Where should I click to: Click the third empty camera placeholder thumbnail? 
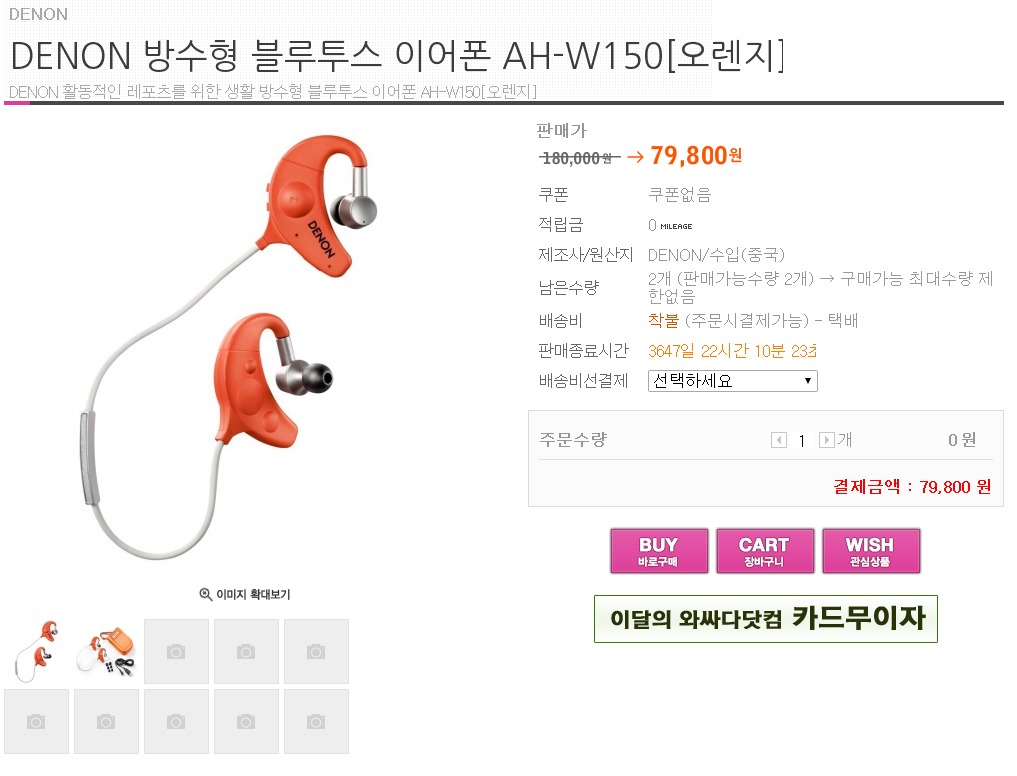[x=176, y=651]
